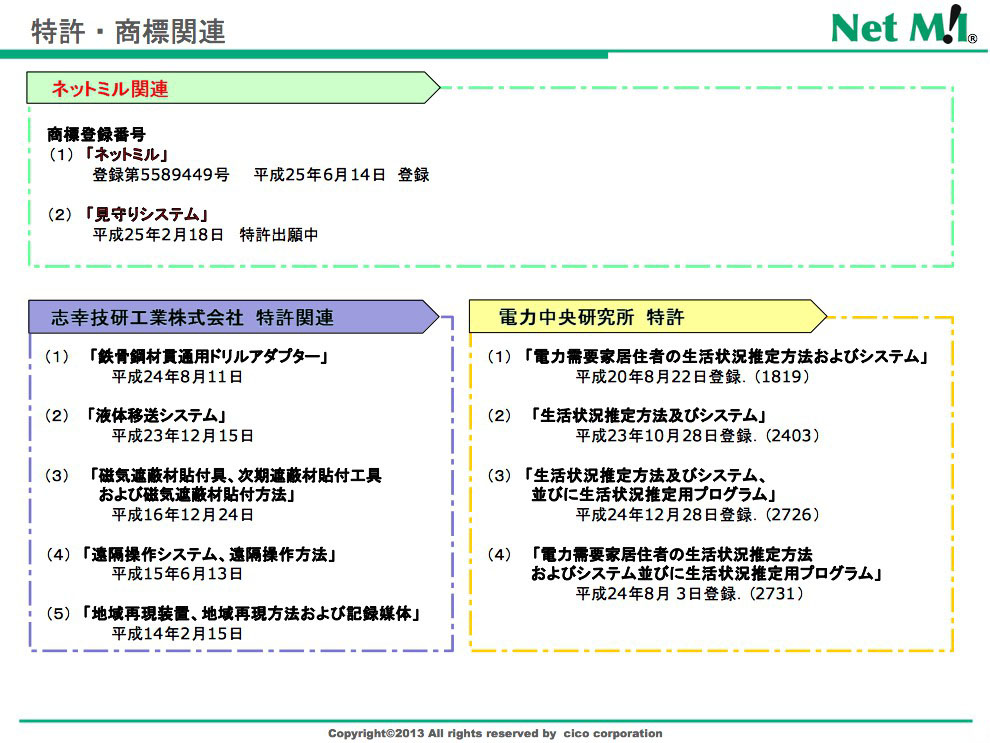Click the date 平成14年2月15日

pyautogui.click(x=177, y=634)
